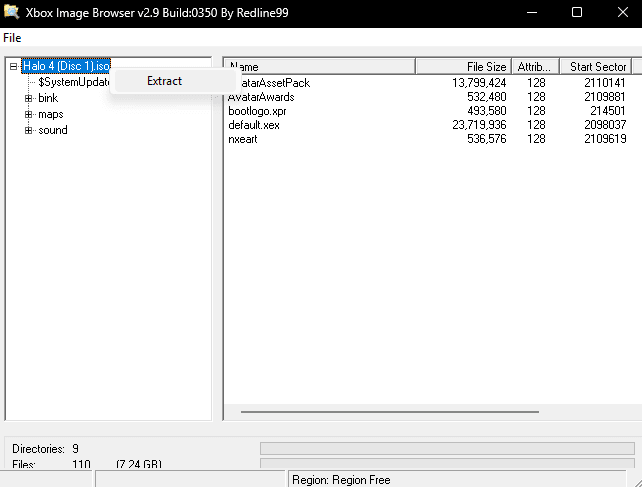Select the sound folder label
Image resolution: width=642 pixels, height=487 pixels.
coord(53,130)
